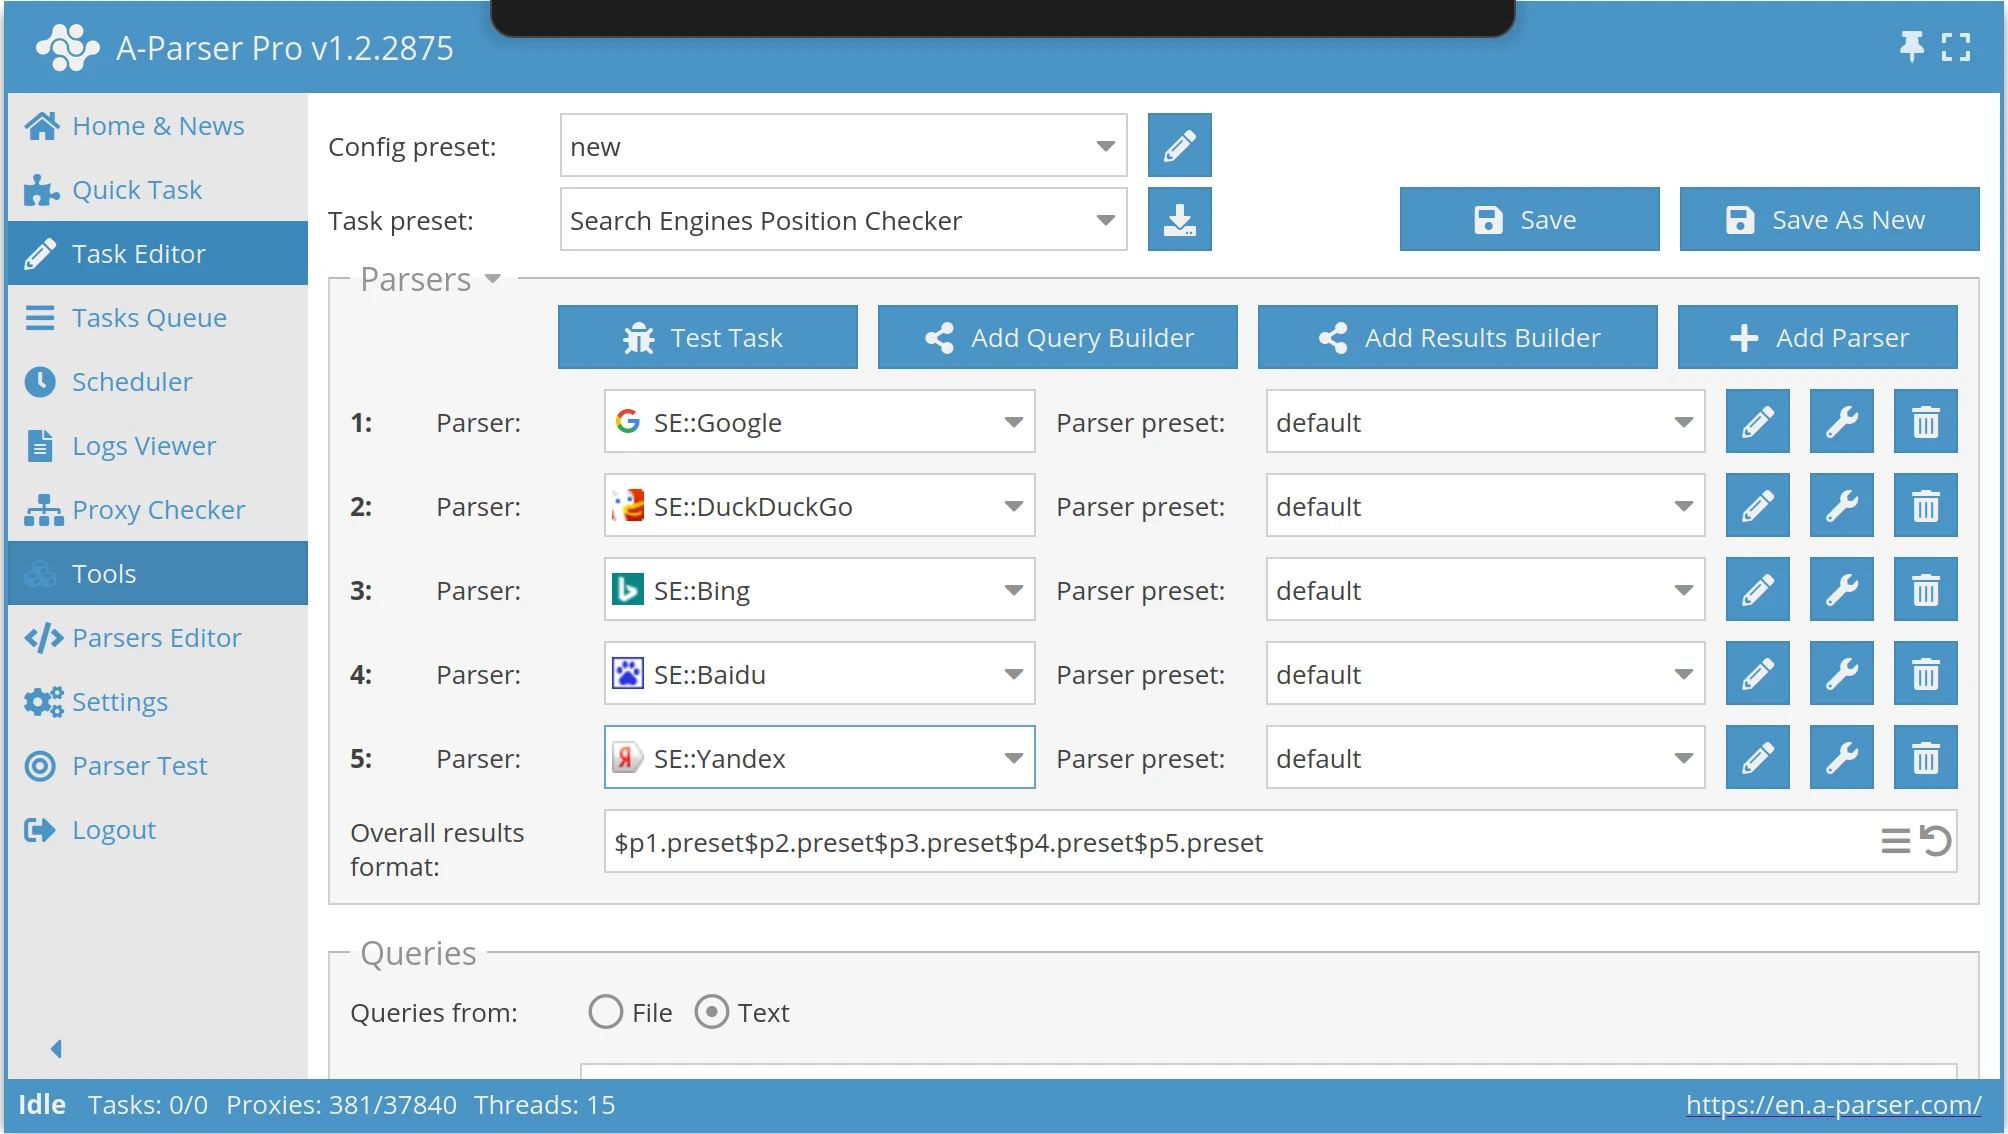Open the Scheduler from the sidebar

[131, 381]
